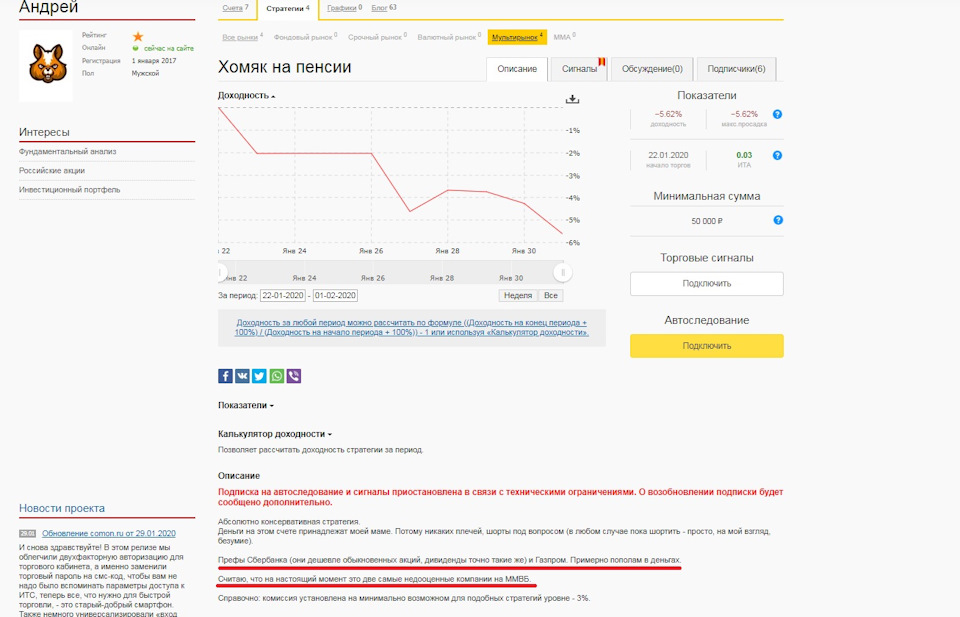
Task: Click the 22.01.2020 начало торгов value
Action: 668,155
